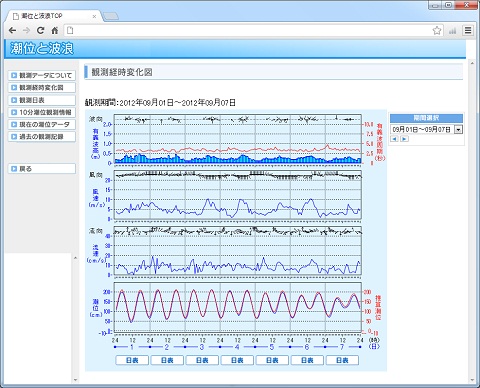Screen dimensions: 480x388
Task: Open 10分潮位観測情報 sidebar item
Action: pos(42,112)
